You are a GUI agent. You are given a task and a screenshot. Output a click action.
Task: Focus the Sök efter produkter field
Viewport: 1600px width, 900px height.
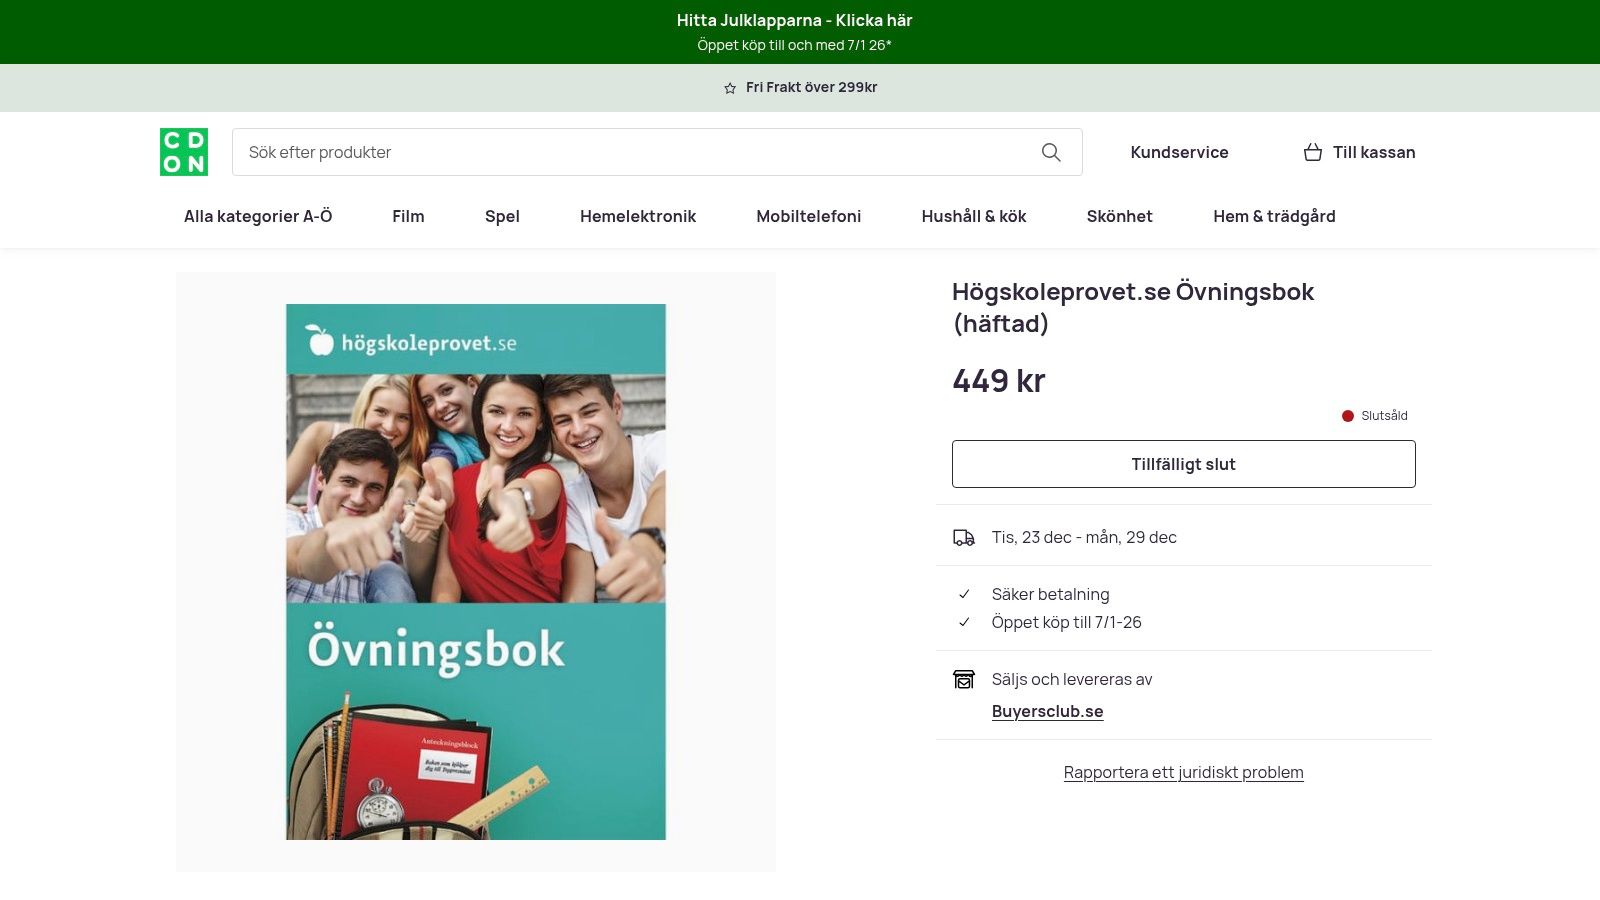point(630,152)
